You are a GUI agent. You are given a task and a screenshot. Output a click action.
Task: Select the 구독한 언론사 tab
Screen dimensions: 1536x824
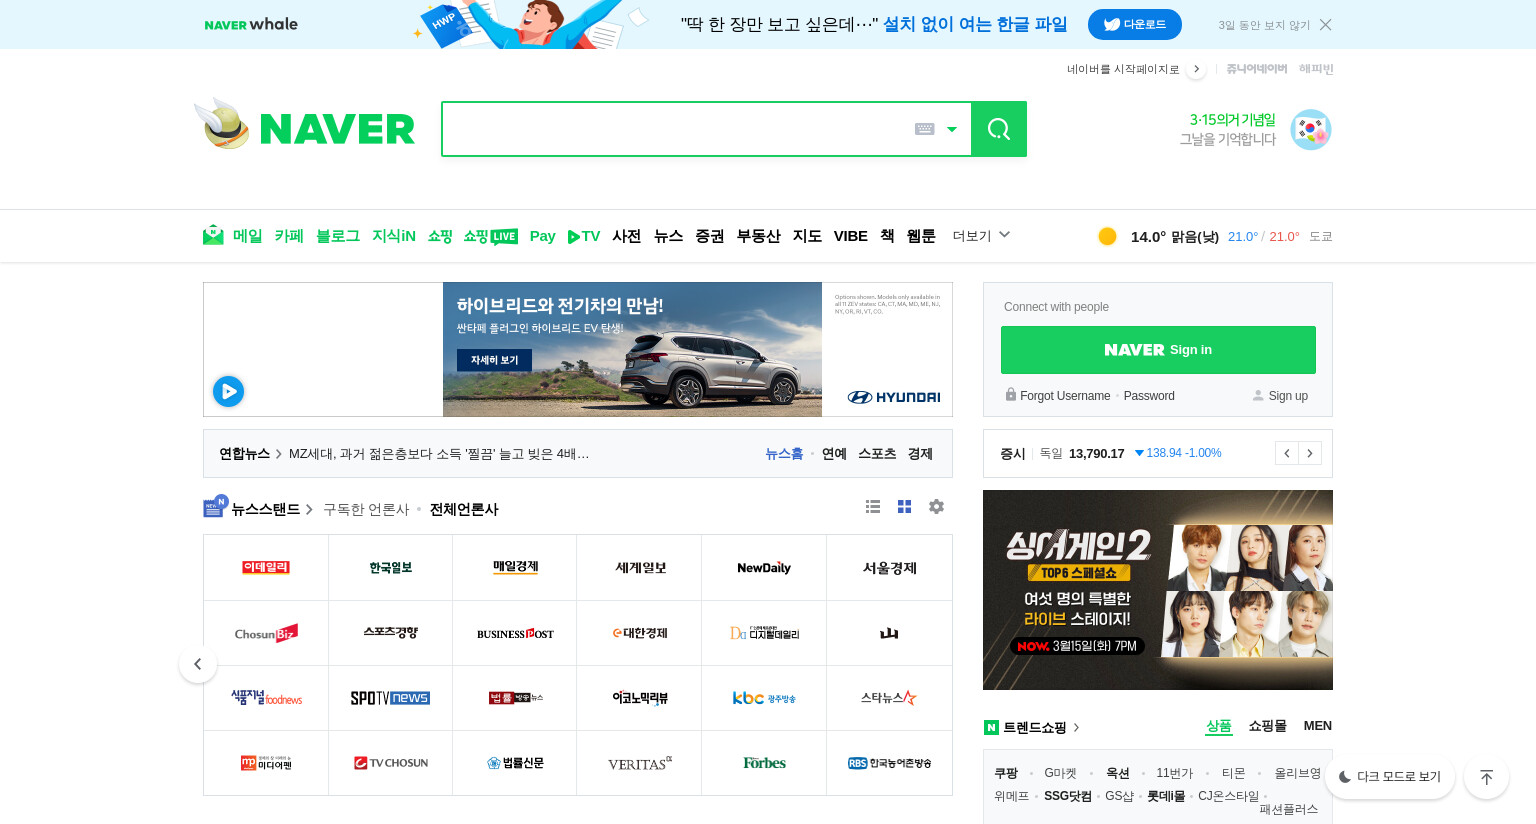(x=366, y=509)
